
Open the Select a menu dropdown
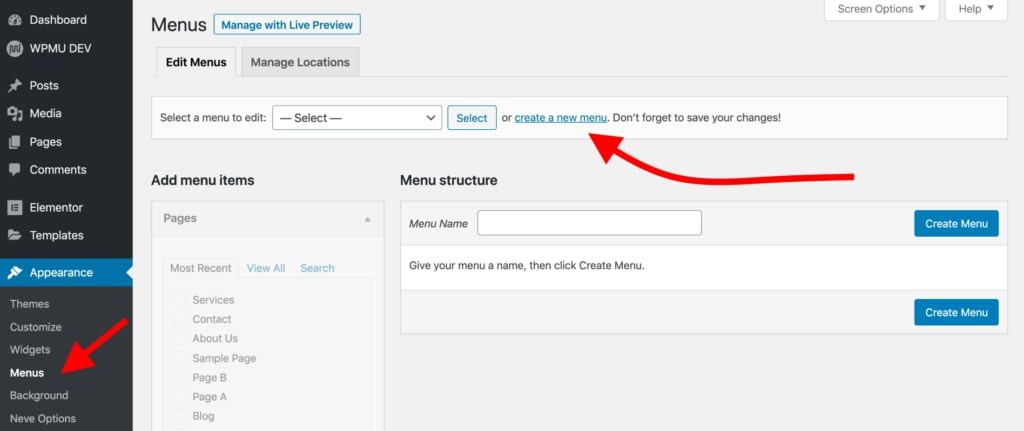pos(357,118)
